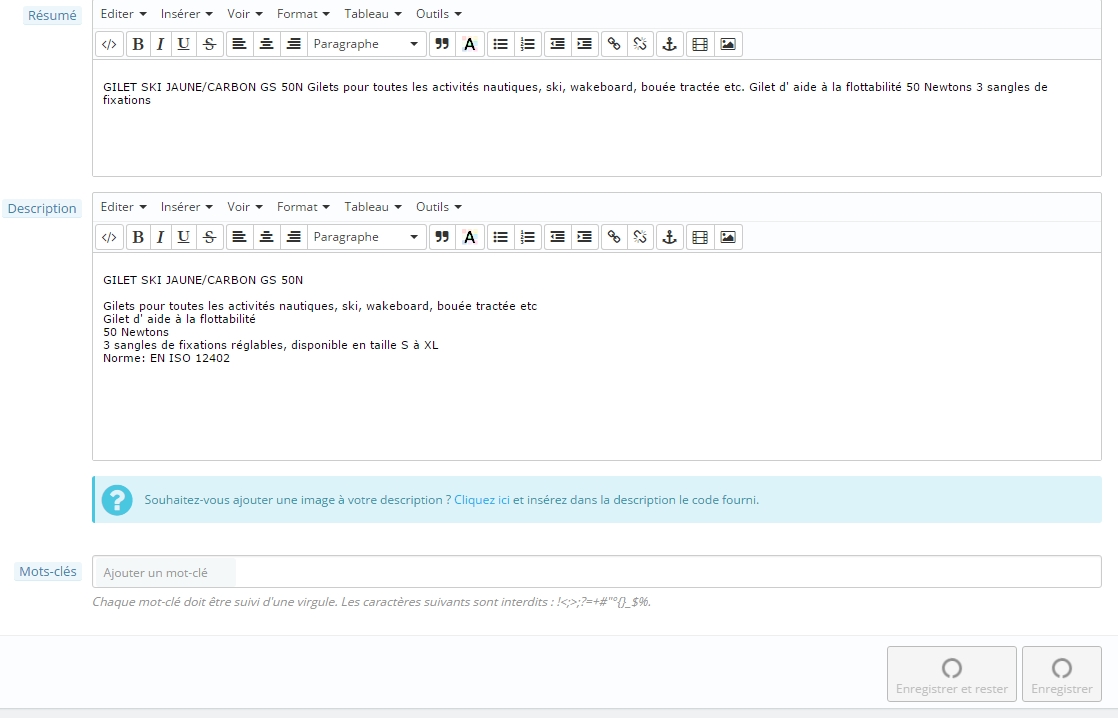The height and width of the screenshot is (718, 1118).
Task: Open source code view in Résumé editor
Action: pyautogui.click(x=109, y=44)
